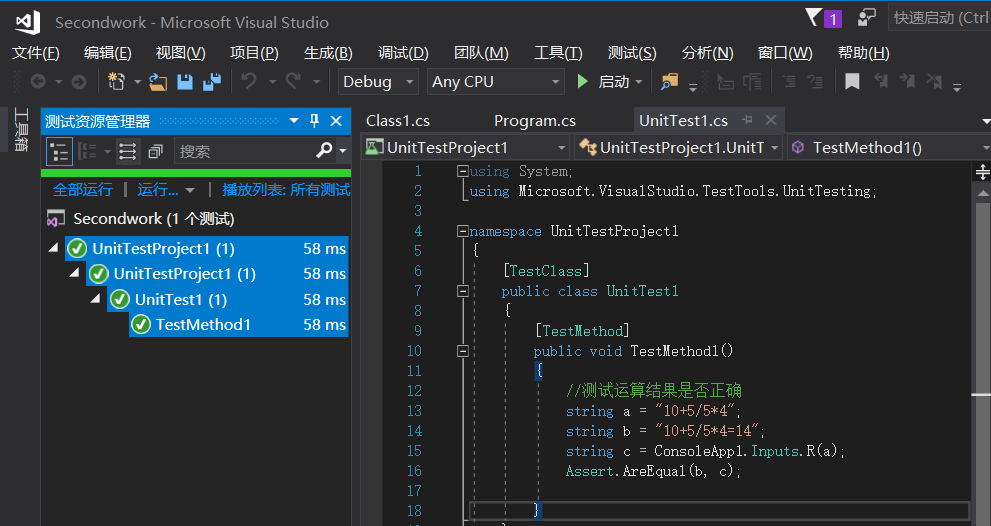The width and height of the screenshot is (991, 526).
Task: Click the uncomment lines icon
Action: 815,82
